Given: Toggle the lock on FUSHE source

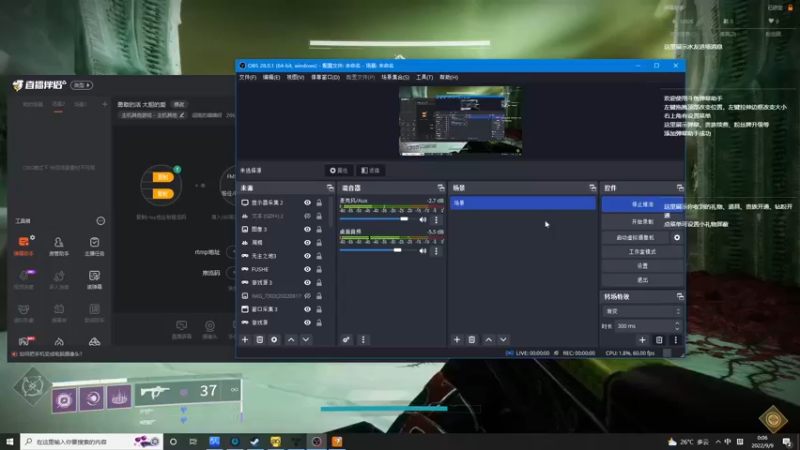Looking at the screenshot, I should click(x=319, y=269).
